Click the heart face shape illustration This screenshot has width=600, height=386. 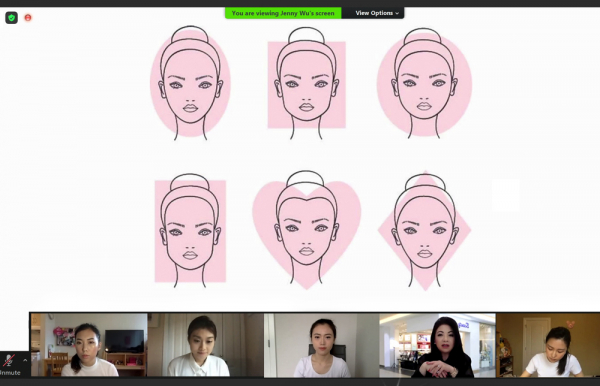click(307, 230)
